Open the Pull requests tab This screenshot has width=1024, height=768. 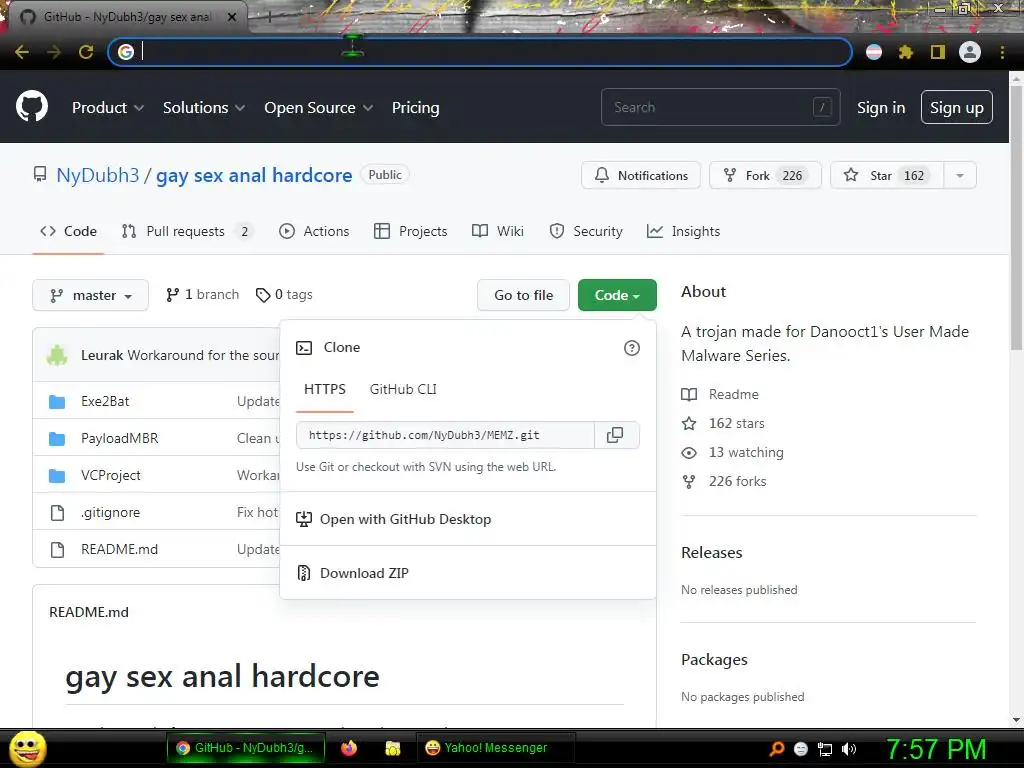pos(187,231)
